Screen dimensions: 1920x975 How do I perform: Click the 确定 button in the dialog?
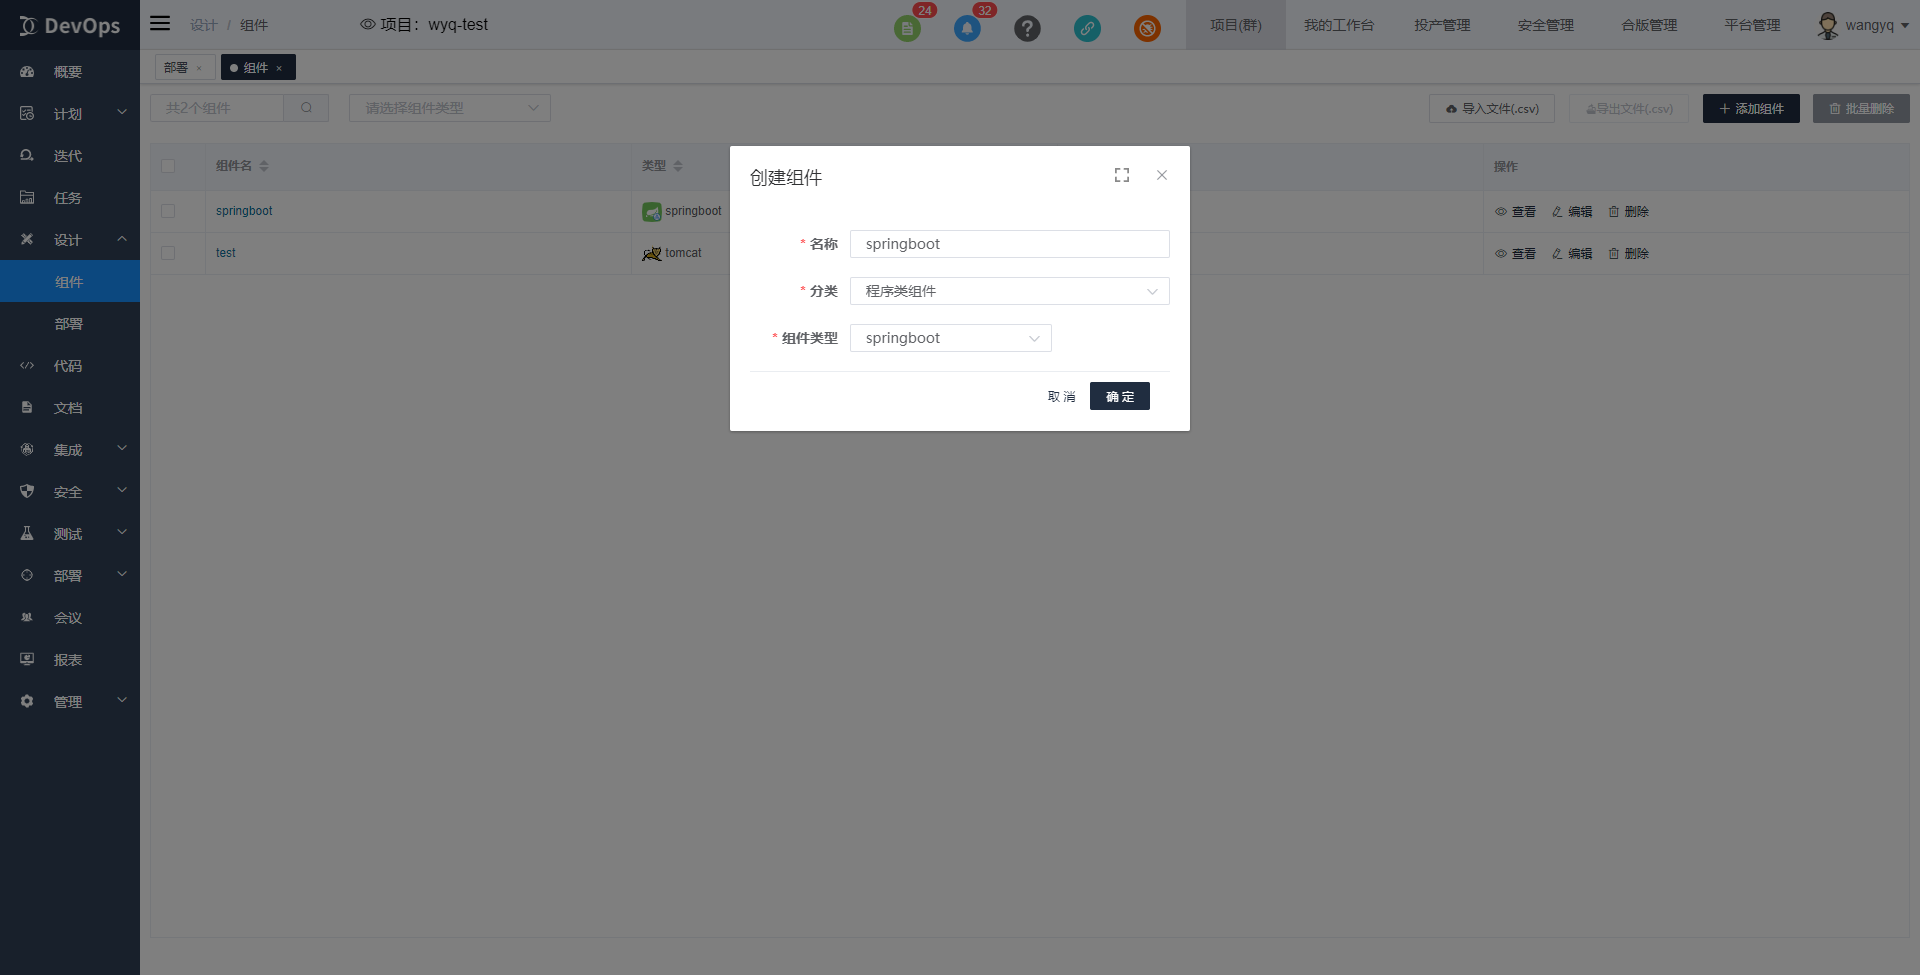(1119, 396)
